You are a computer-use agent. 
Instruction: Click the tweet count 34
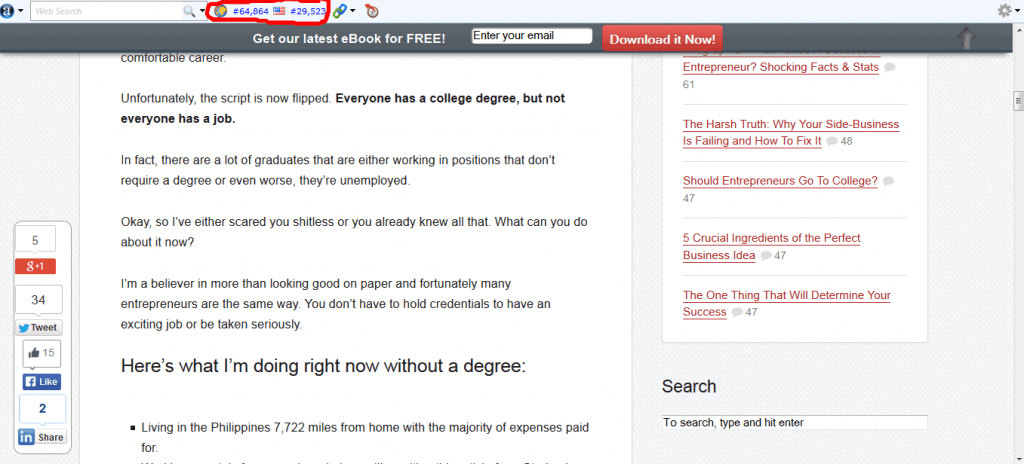[39, 300]
